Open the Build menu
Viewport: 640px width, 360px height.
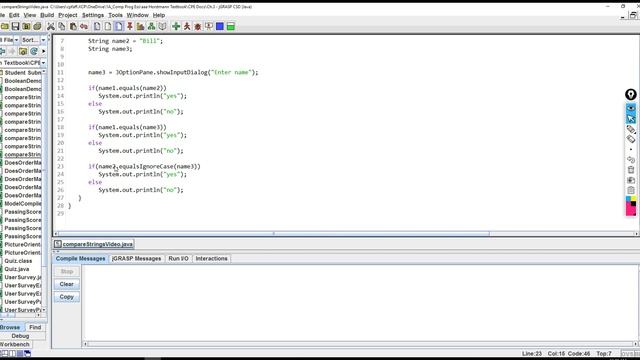(47, 15)
